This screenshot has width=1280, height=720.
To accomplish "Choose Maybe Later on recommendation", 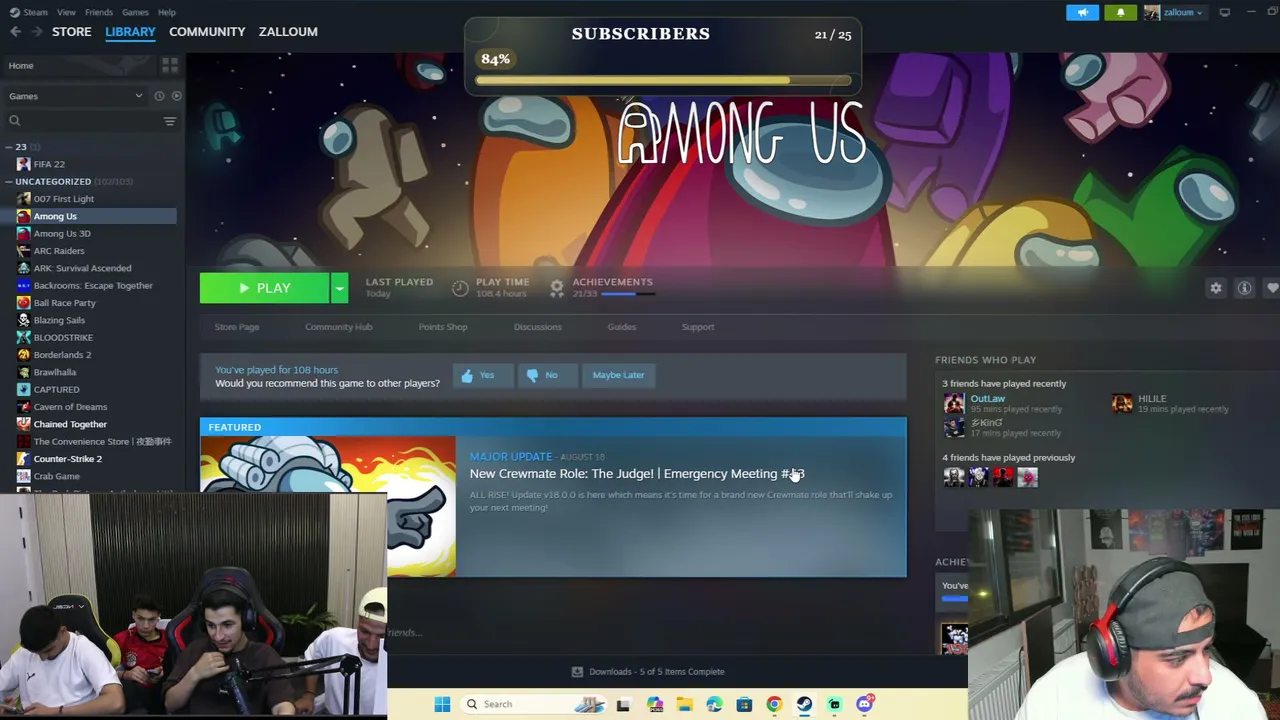I will (618, 375).
